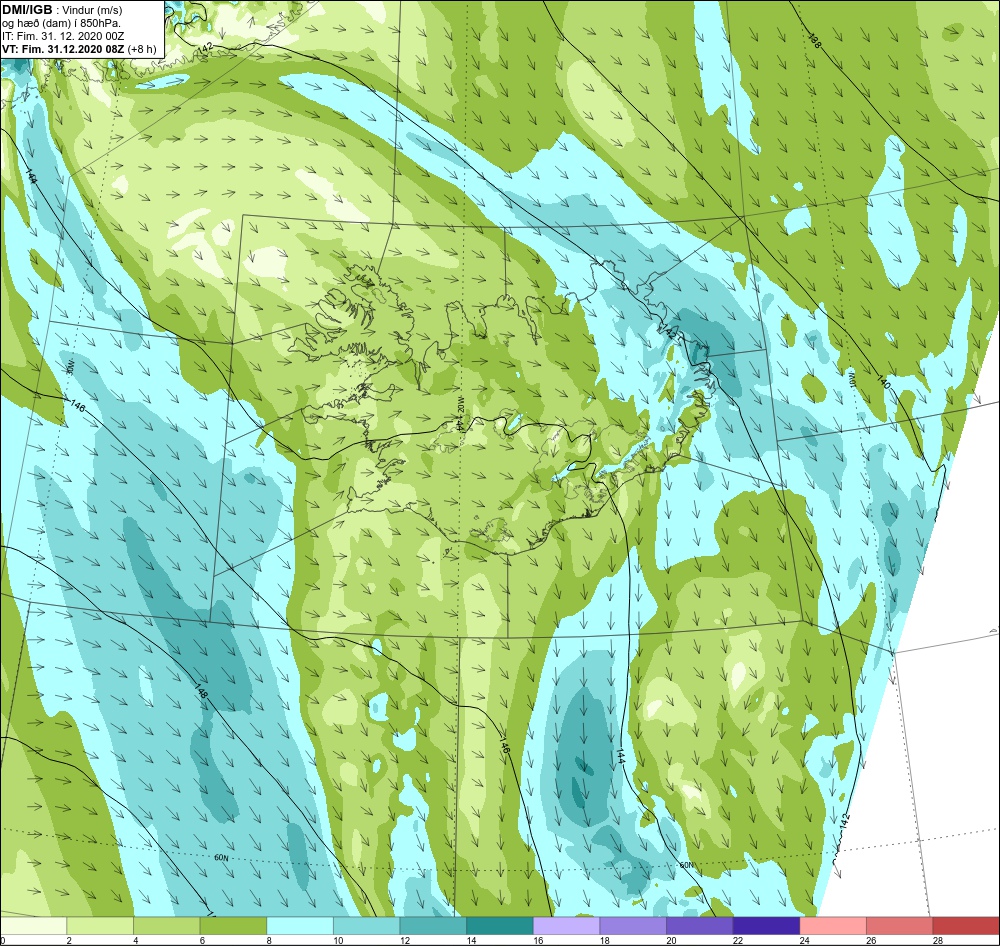Click the 148 contour label

point(202,690)
